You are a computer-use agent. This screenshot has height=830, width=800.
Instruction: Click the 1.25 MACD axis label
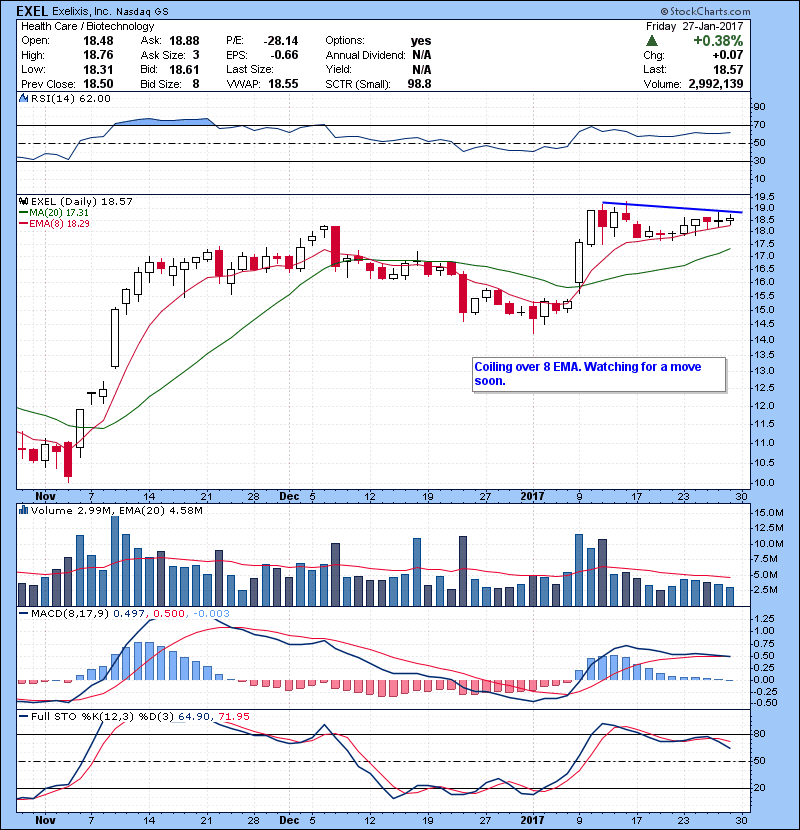pos(763,618)
